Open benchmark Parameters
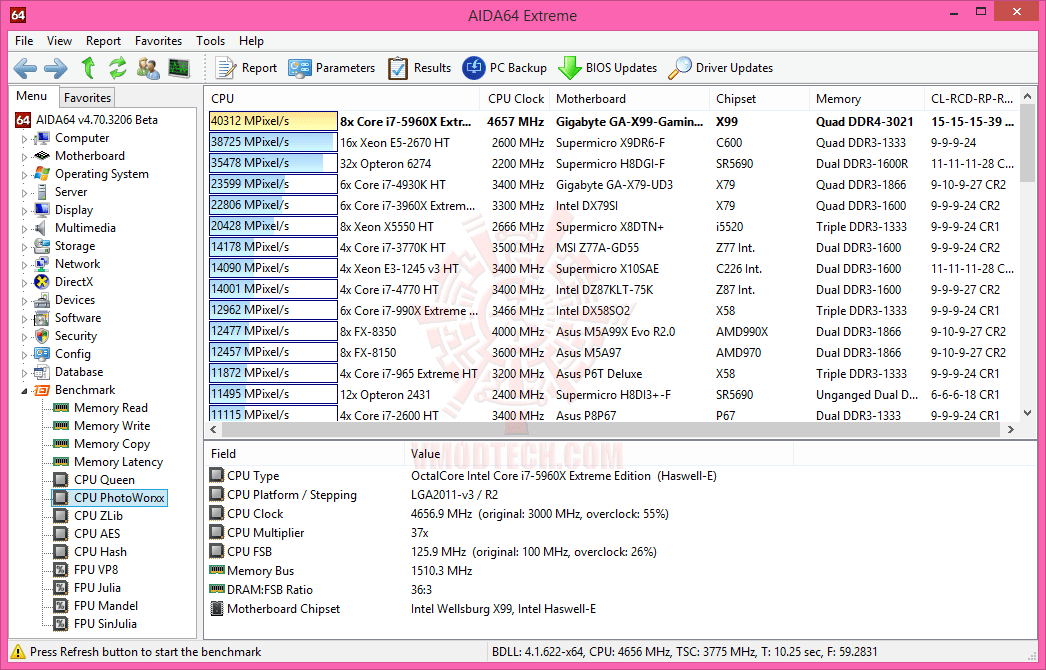 (x=332, y=67)
